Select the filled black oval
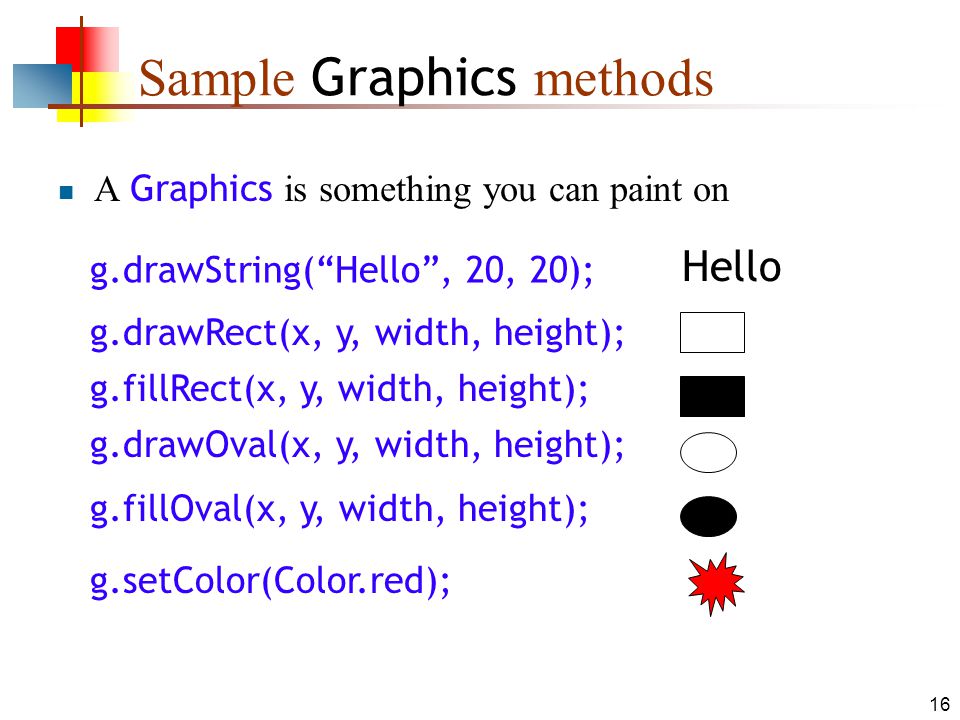Image resolution: width=960 pixels, height=720 pixels. [x=708, y=516]
